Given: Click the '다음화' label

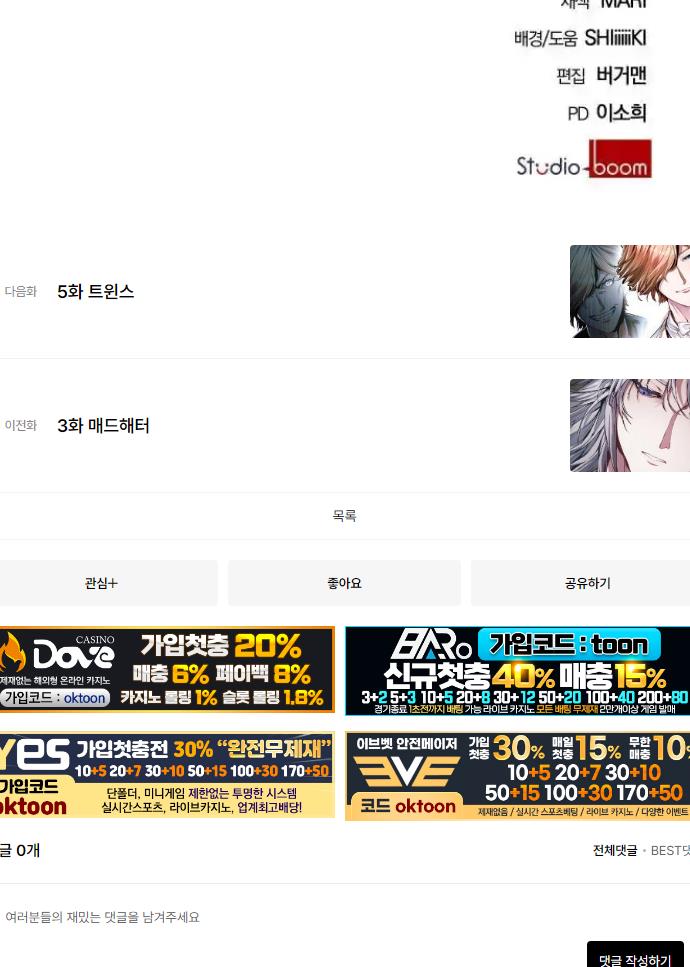Looking at the screenshot, I should click(21, 292).
